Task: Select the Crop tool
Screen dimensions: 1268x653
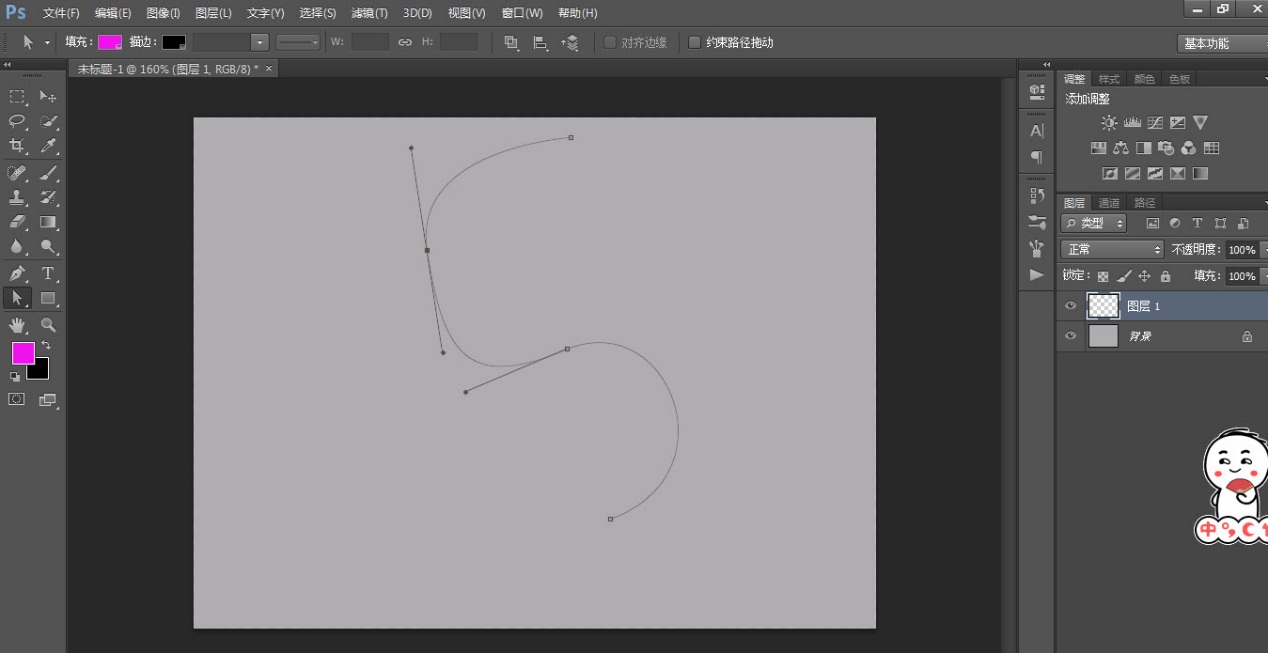Action: (17, 146)
